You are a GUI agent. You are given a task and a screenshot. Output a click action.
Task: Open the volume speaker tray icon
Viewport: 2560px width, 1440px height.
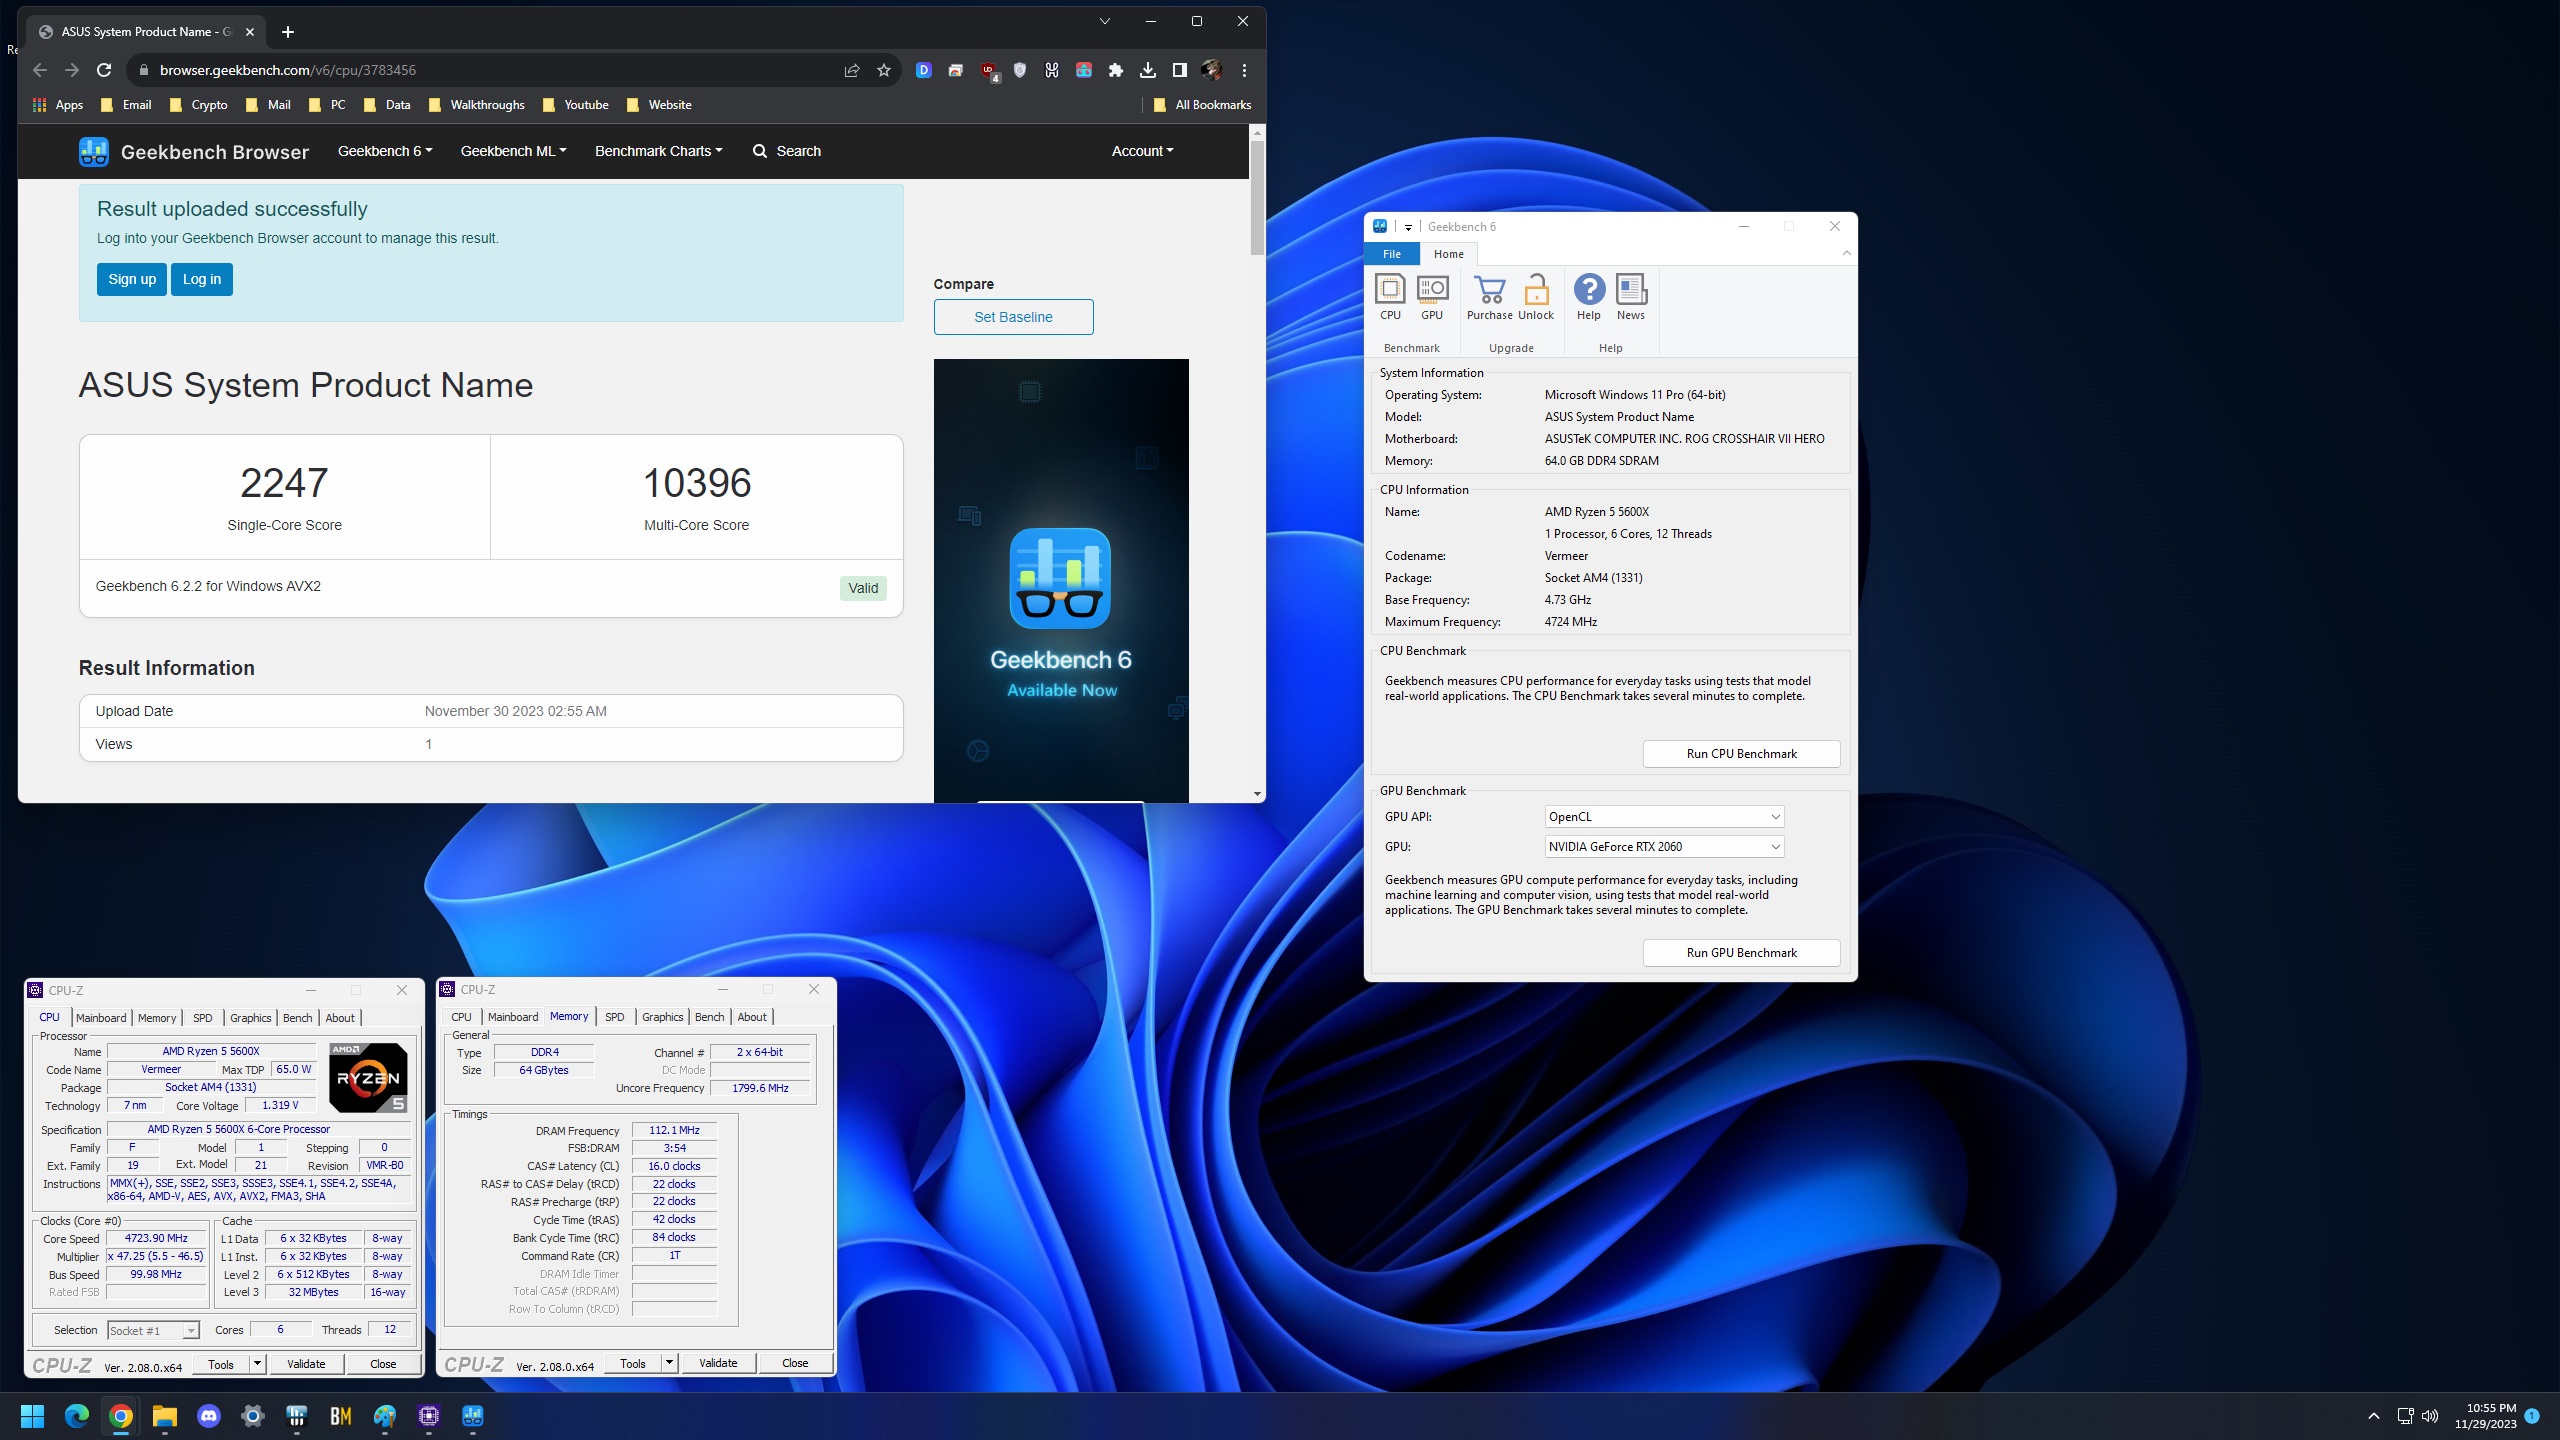tap(2430, 1416)
